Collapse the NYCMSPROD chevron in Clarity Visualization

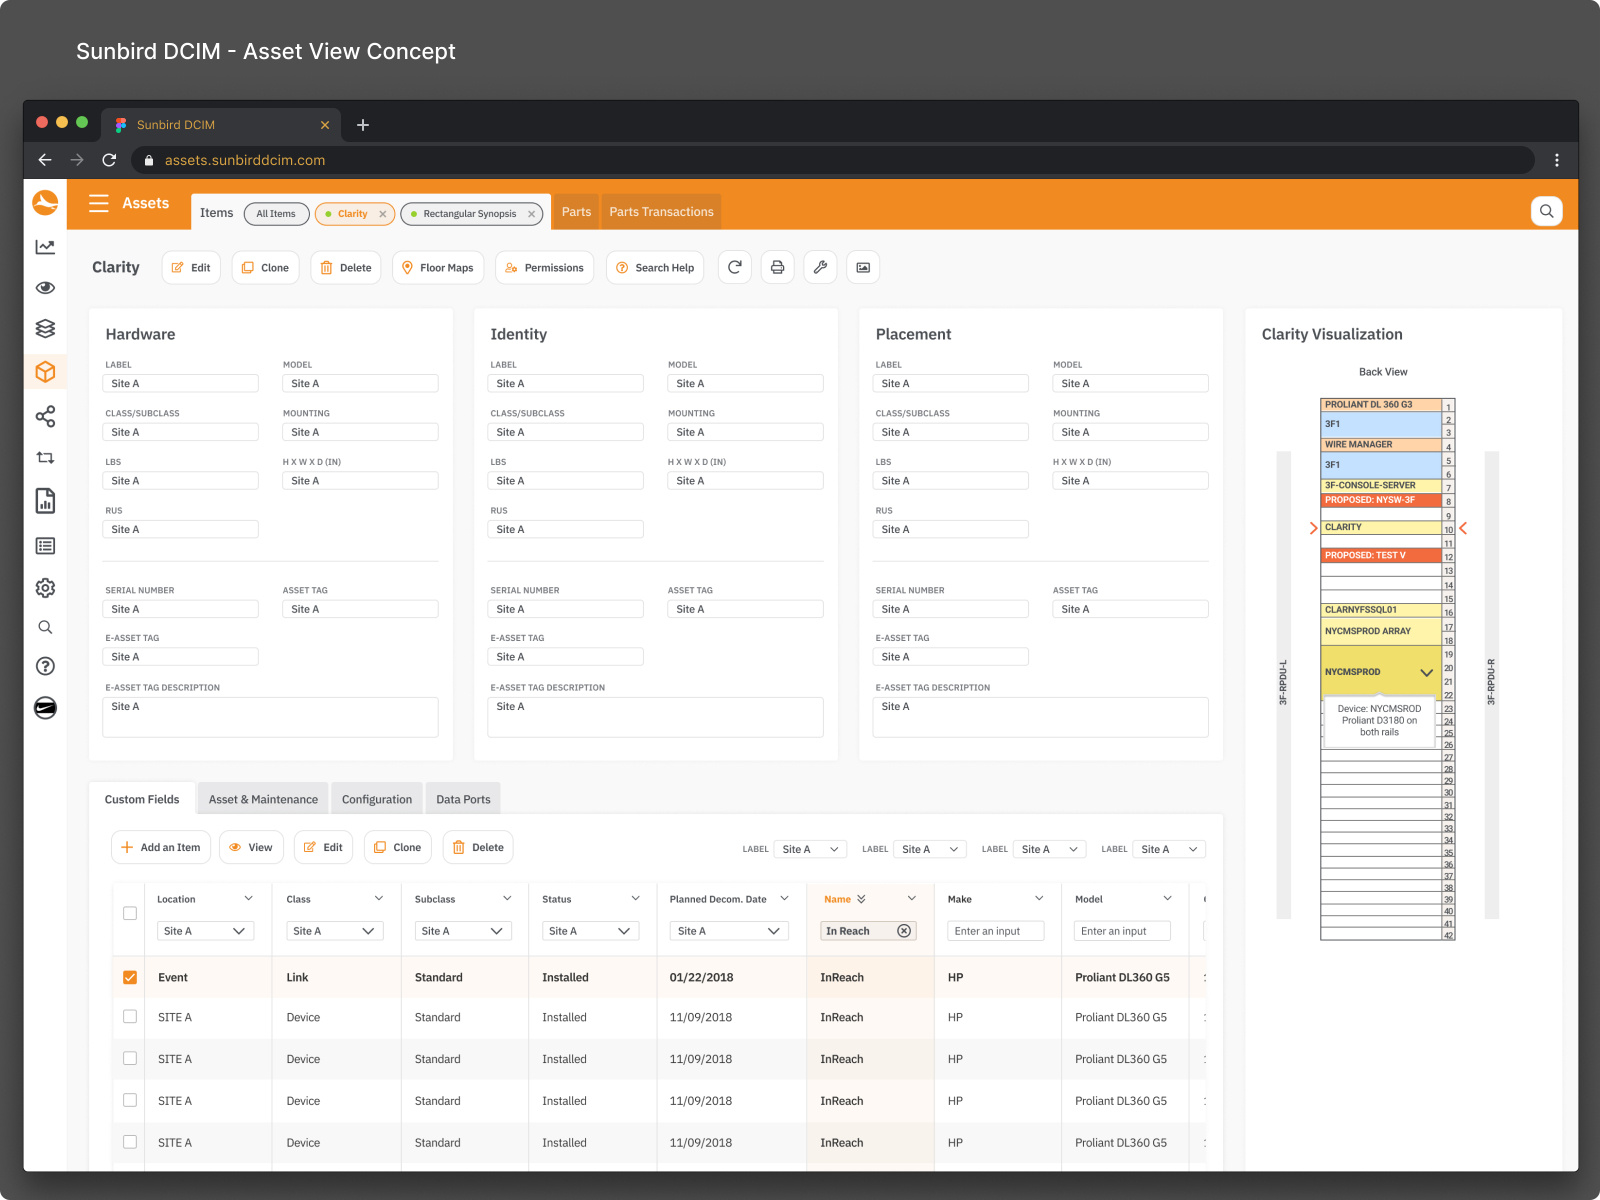(x=1428, y=673)
